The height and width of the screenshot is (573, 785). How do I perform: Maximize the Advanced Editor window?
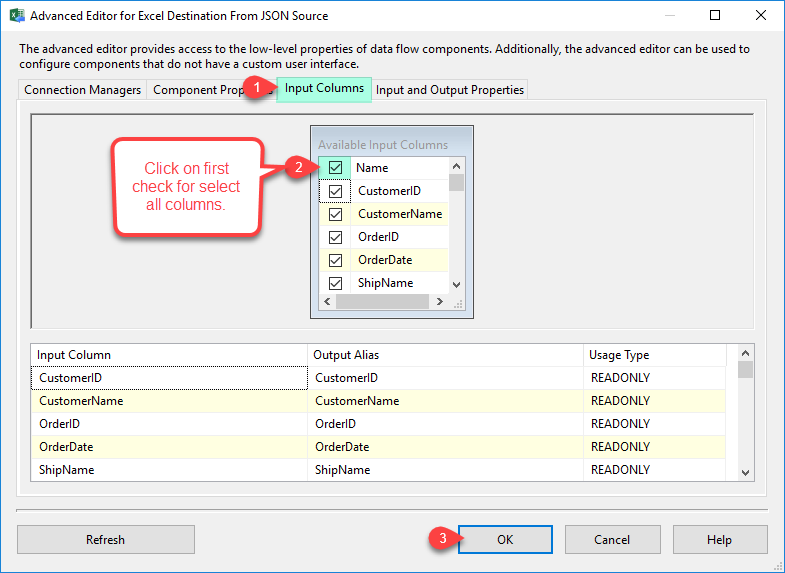click(x=715, y=16)
